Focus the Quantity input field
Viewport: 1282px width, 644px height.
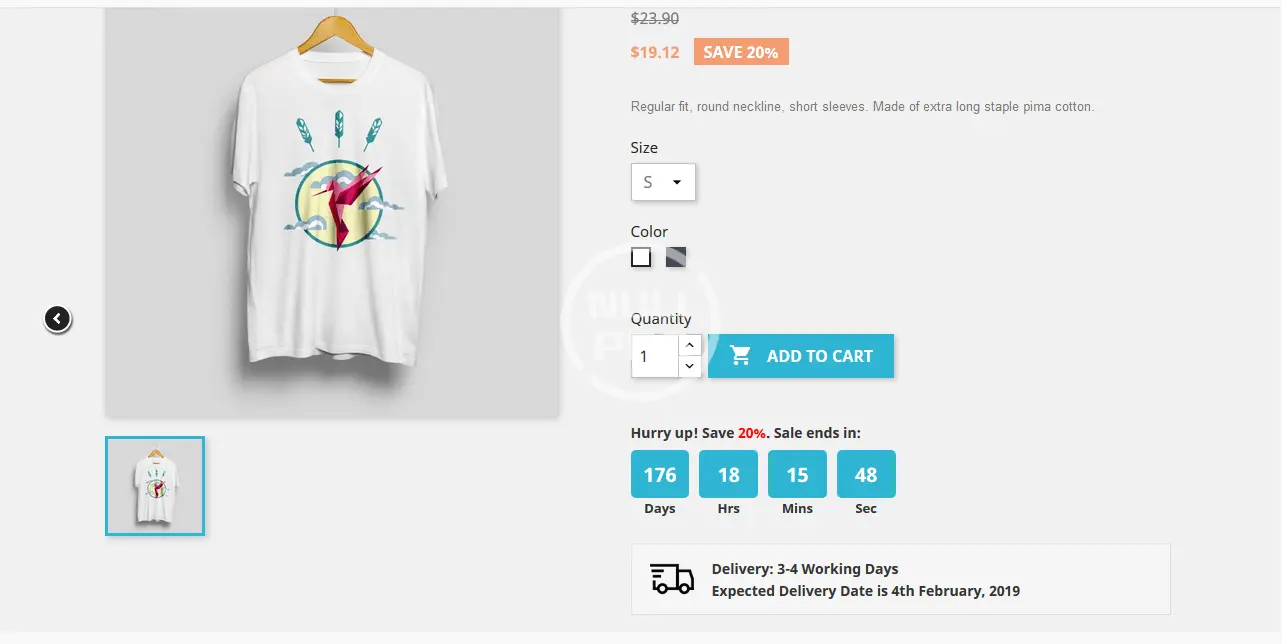[x=655, y=356]
